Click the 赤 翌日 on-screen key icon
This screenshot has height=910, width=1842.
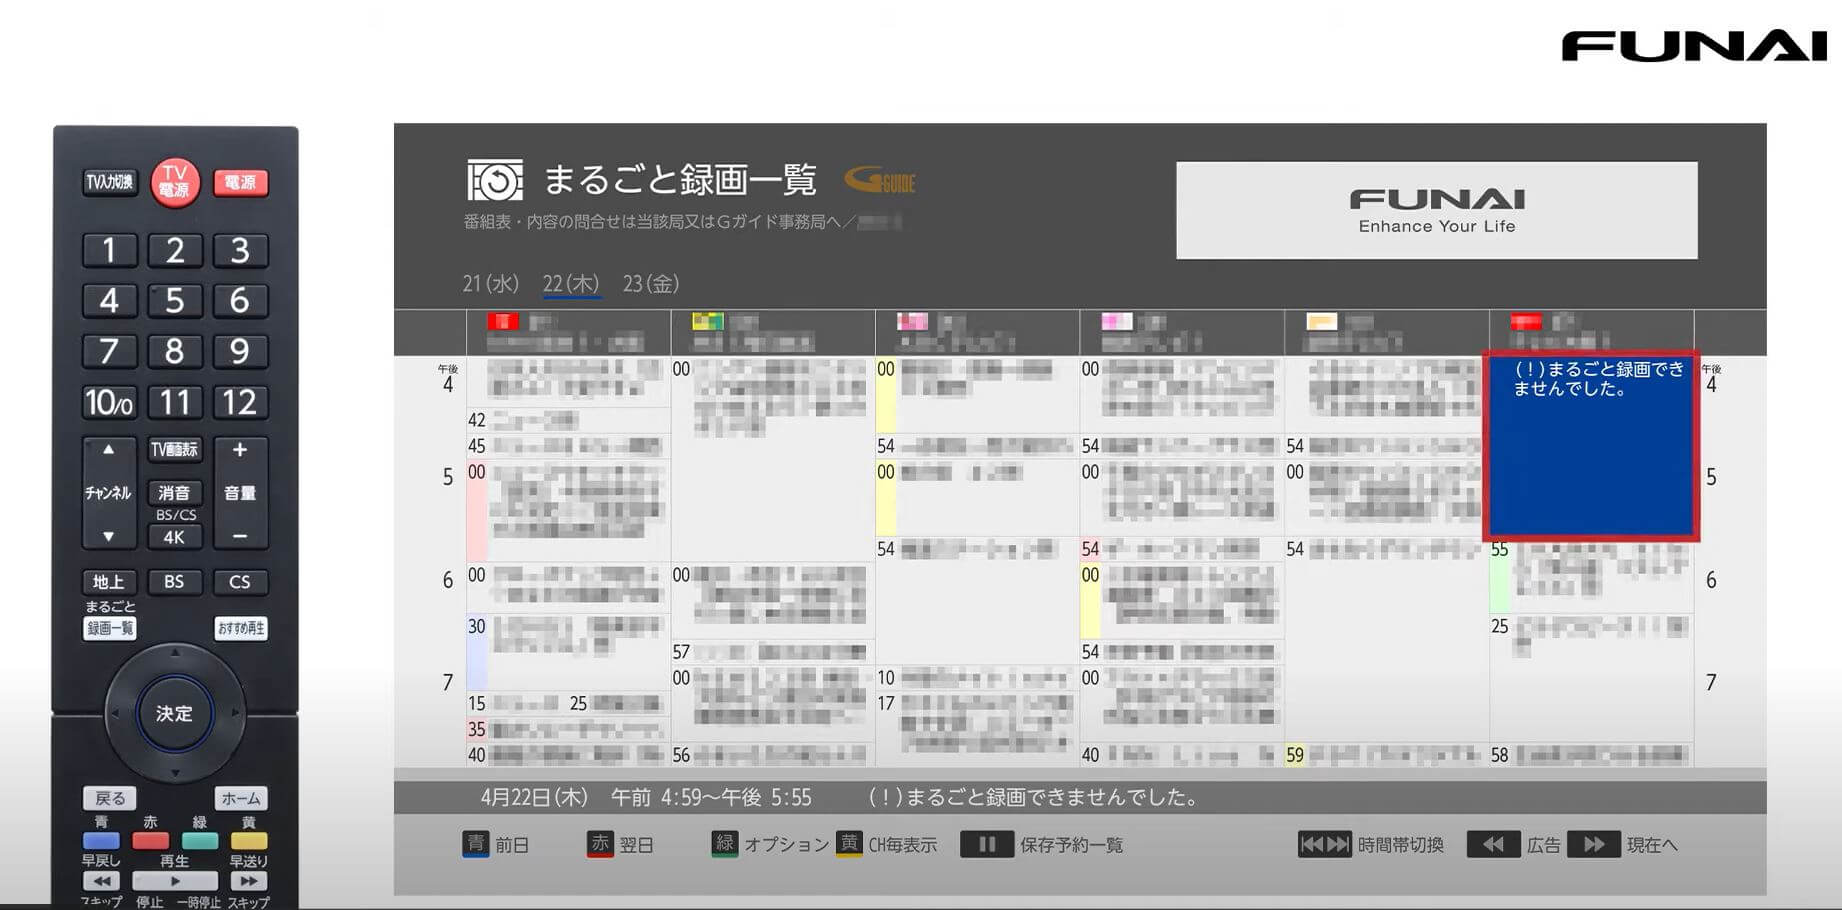[600, 844]
